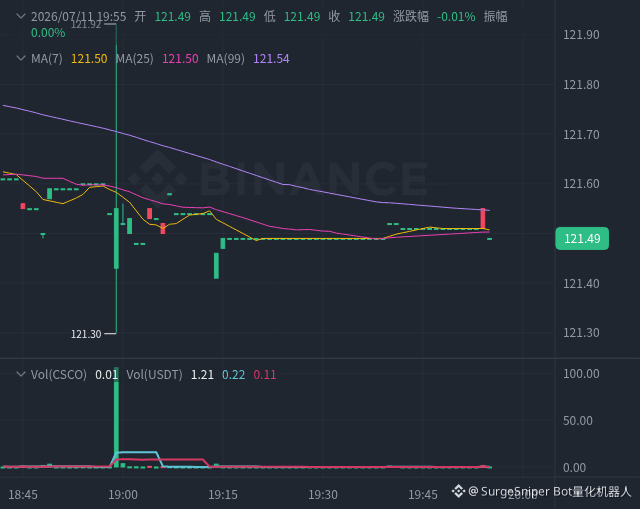The width and height of the screenshot is (640, 509).
Task: Collapse the candle info row chevron
Action: pos(21,16)
